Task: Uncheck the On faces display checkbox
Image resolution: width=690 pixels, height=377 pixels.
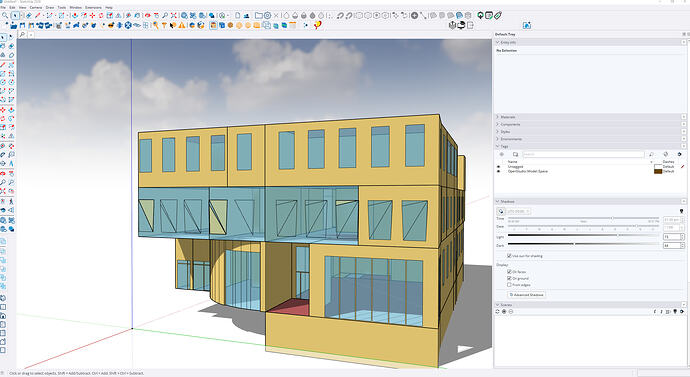Action: [x=509, y=272]
